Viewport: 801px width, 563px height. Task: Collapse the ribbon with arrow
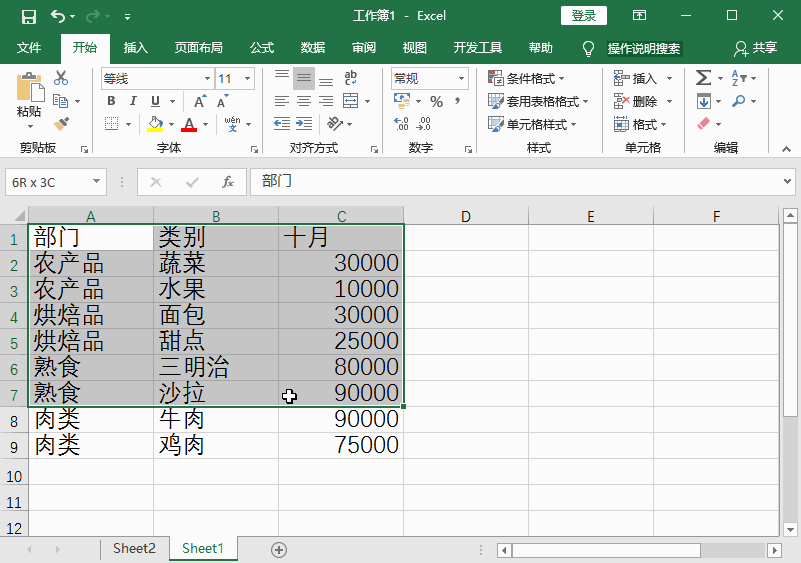[x=787, y=149]
